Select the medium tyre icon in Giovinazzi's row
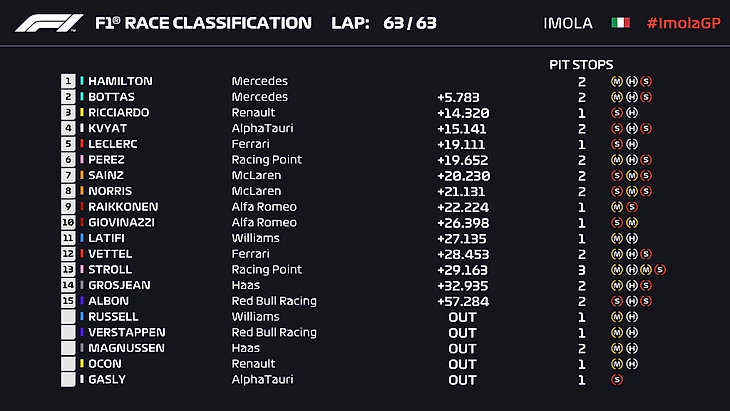730x411 pixels. pyautogui.click(x=632, y=223)
